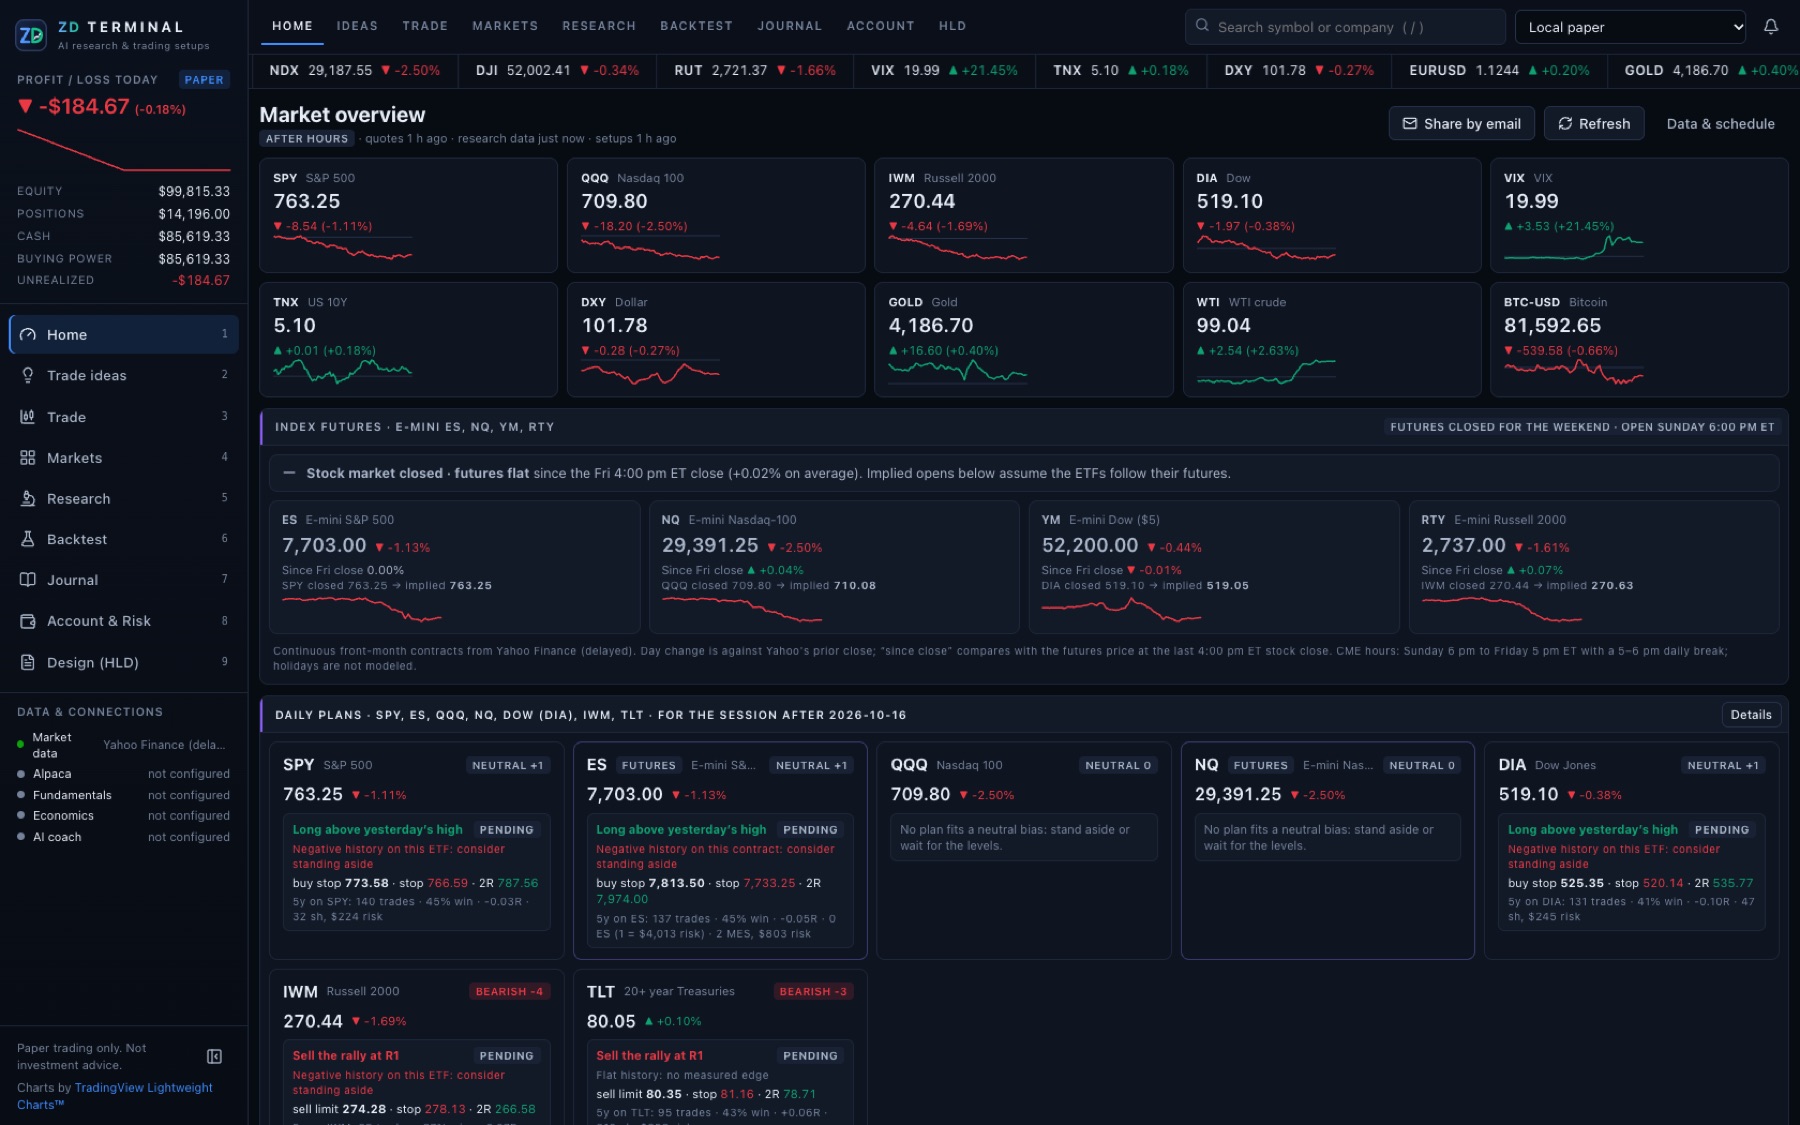Select the RTY E-mini Russell 2000 futures card
1800x1125 pixels.
tap(1594, 567)
